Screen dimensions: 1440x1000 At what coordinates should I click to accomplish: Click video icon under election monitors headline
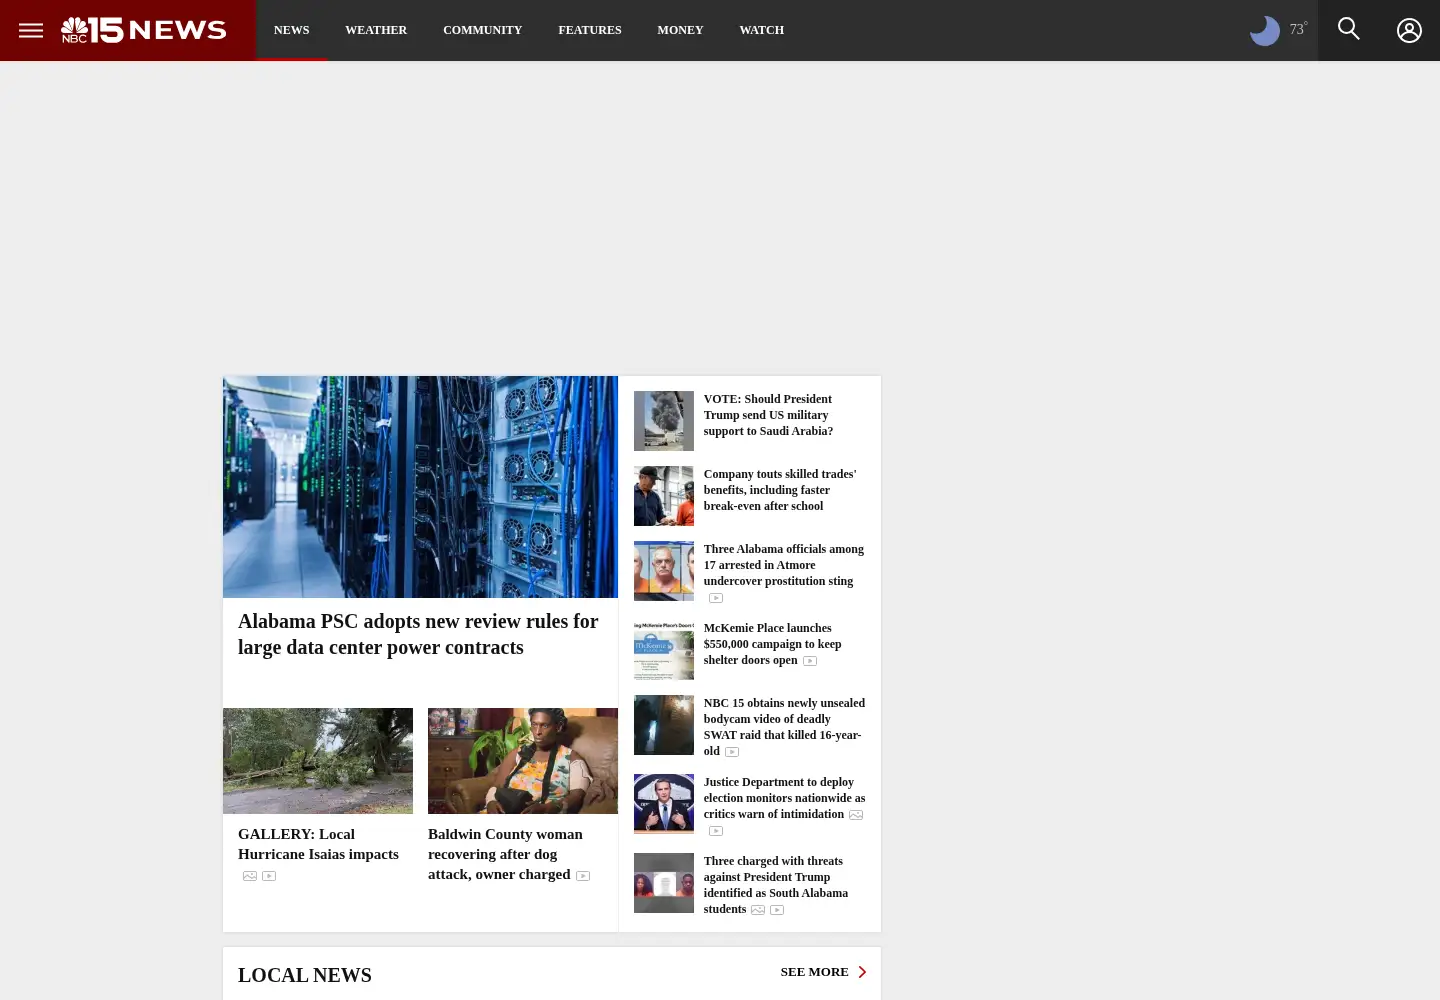(716, 831)
